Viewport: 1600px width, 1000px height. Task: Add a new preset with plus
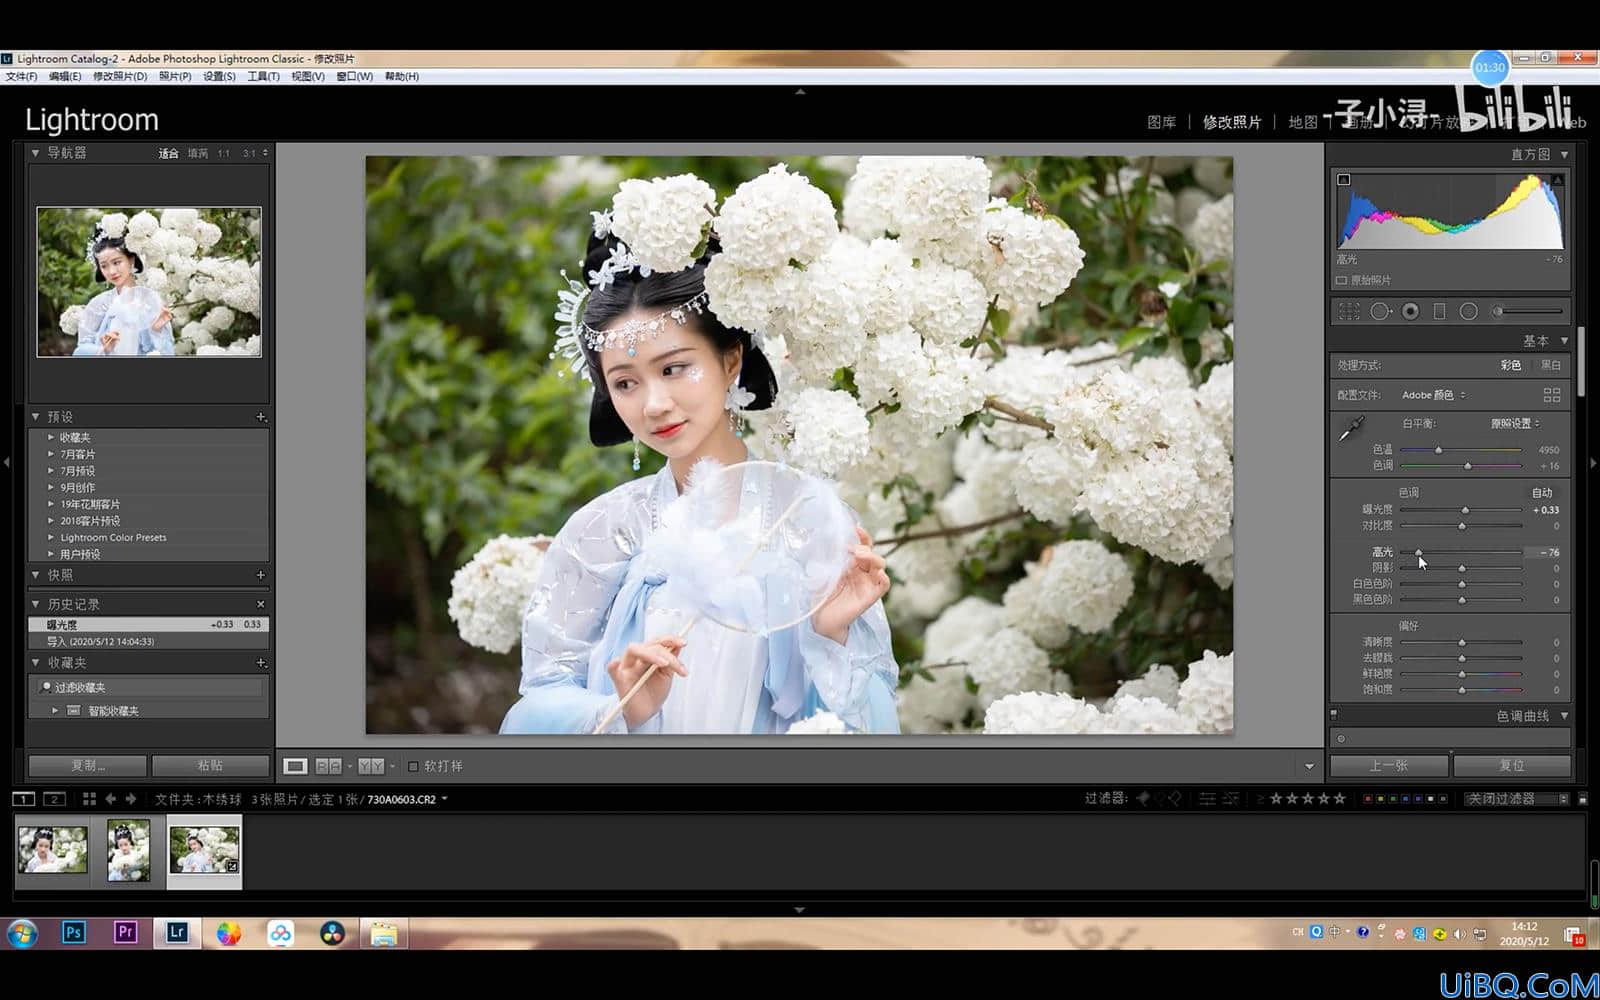coord(261,417)
